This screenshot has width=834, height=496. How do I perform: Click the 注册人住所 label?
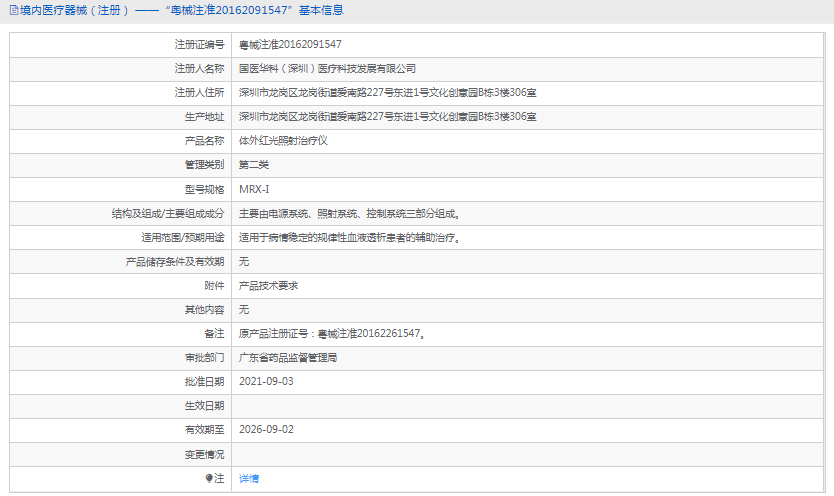[199, 93]
